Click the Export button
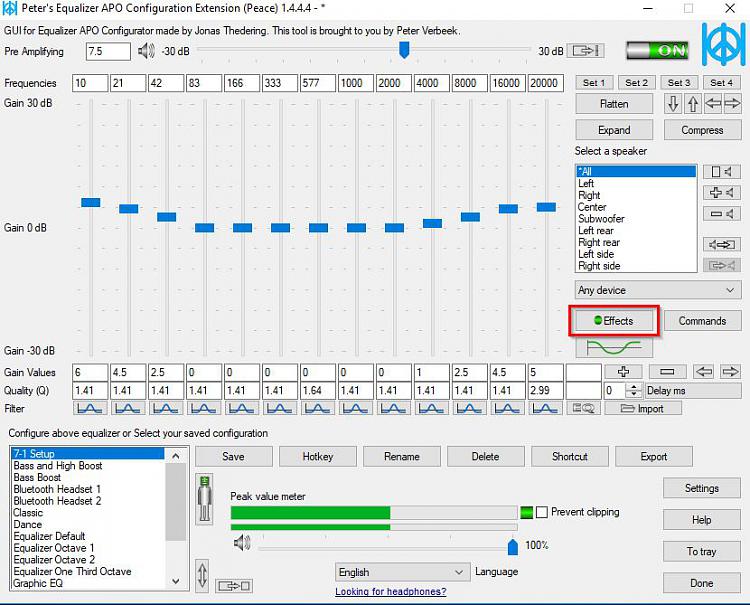 point(653,457)
